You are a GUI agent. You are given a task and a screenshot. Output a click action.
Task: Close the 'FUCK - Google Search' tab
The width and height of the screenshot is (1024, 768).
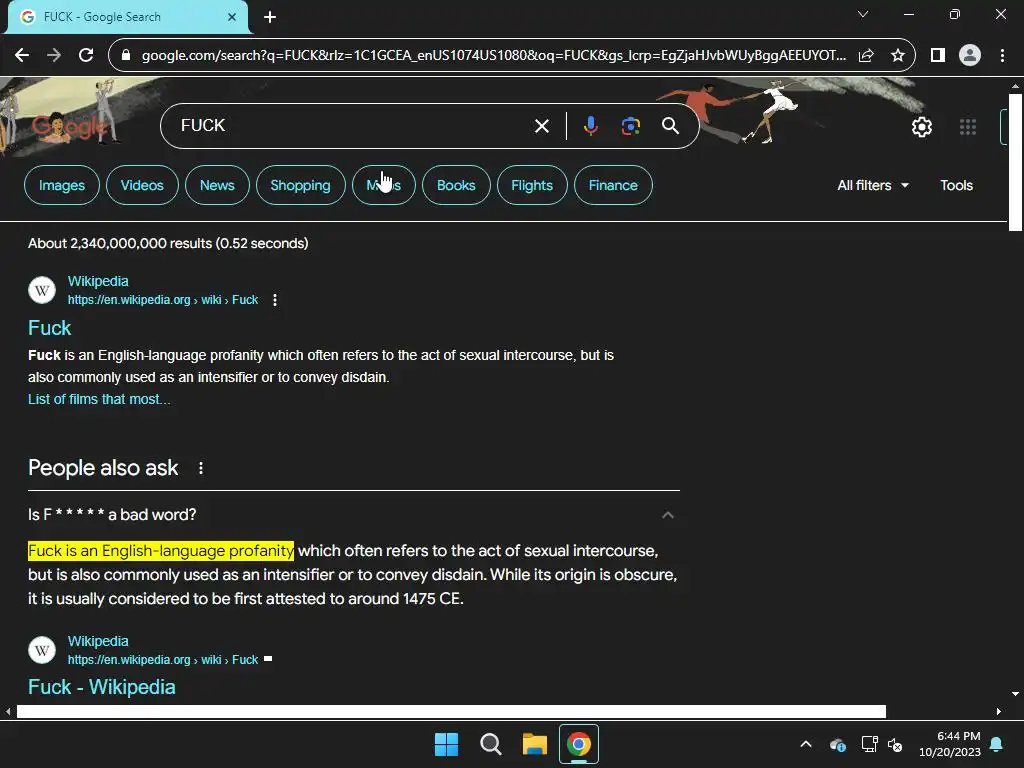pyautogui.click(x=232, y=17)
